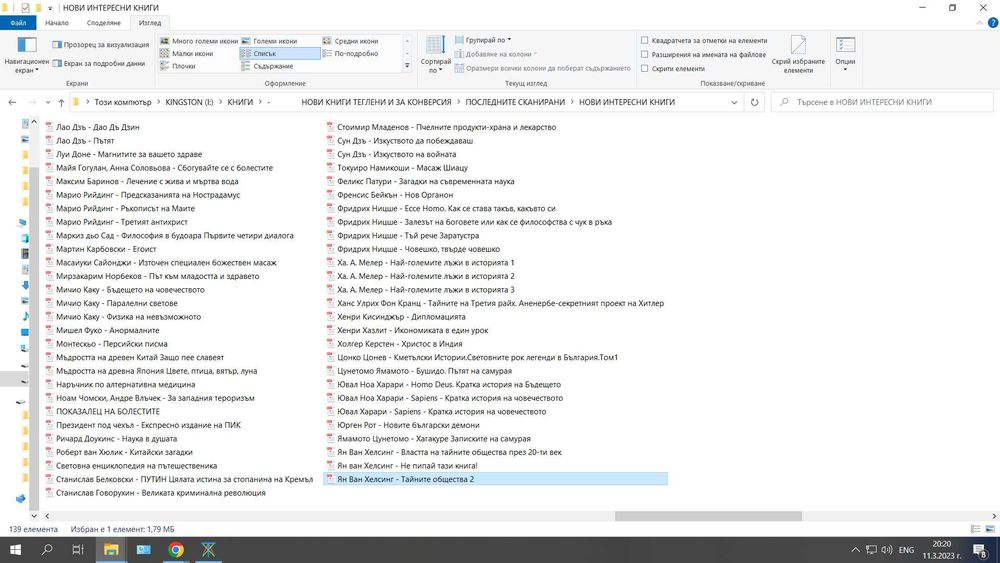This screenshot has width=1000, height=563.
Task: Open the Файл tab
Action: click(x=18, y=22)
